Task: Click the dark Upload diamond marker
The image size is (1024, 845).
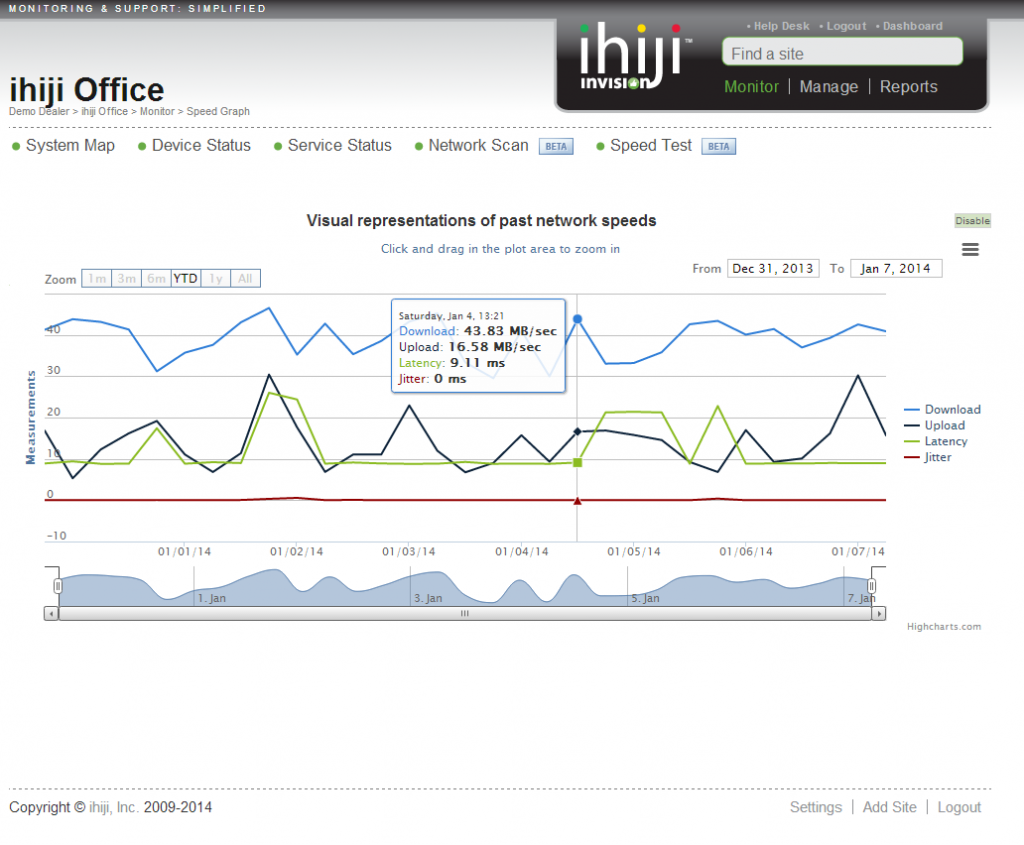Action: tap(577, 432)
